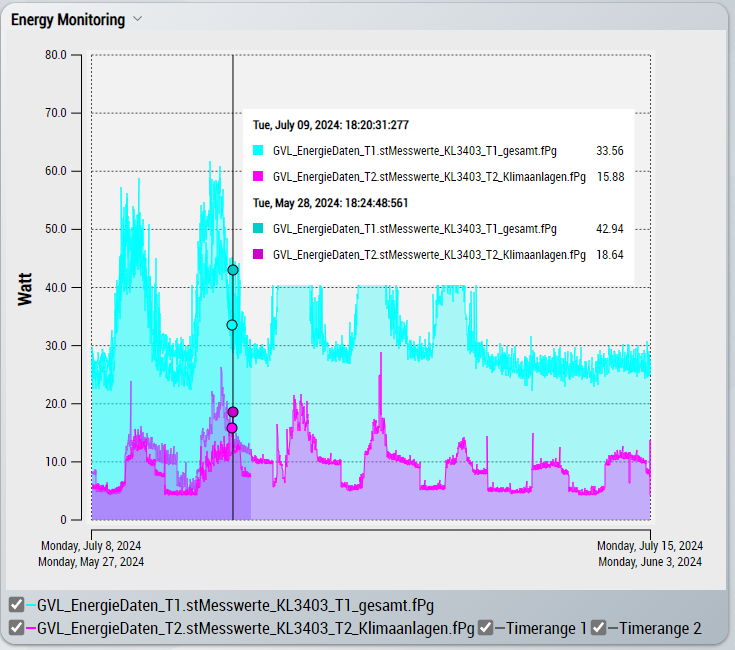735x650 pixels.
Task: Select the dark magenta data marker at 18.64
Action: coord(233,412)
